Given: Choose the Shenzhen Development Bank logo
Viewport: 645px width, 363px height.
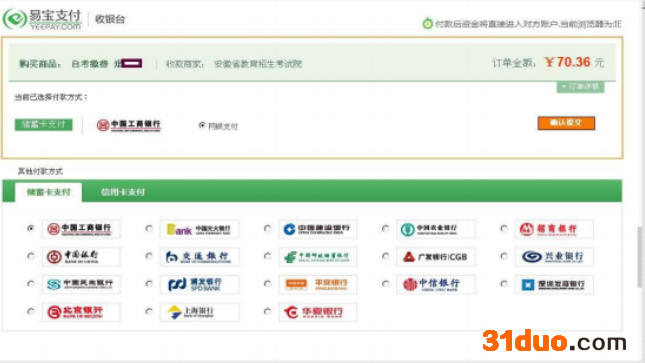Looking at the screenshot, I should 554,284.
